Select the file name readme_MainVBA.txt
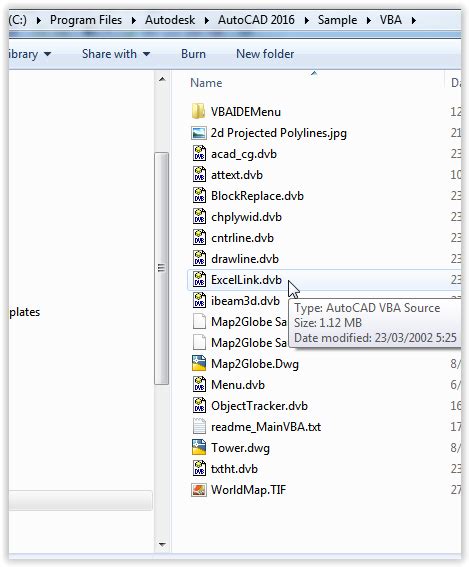The height and width of the screenshot is (567, 469). point(266,427)
